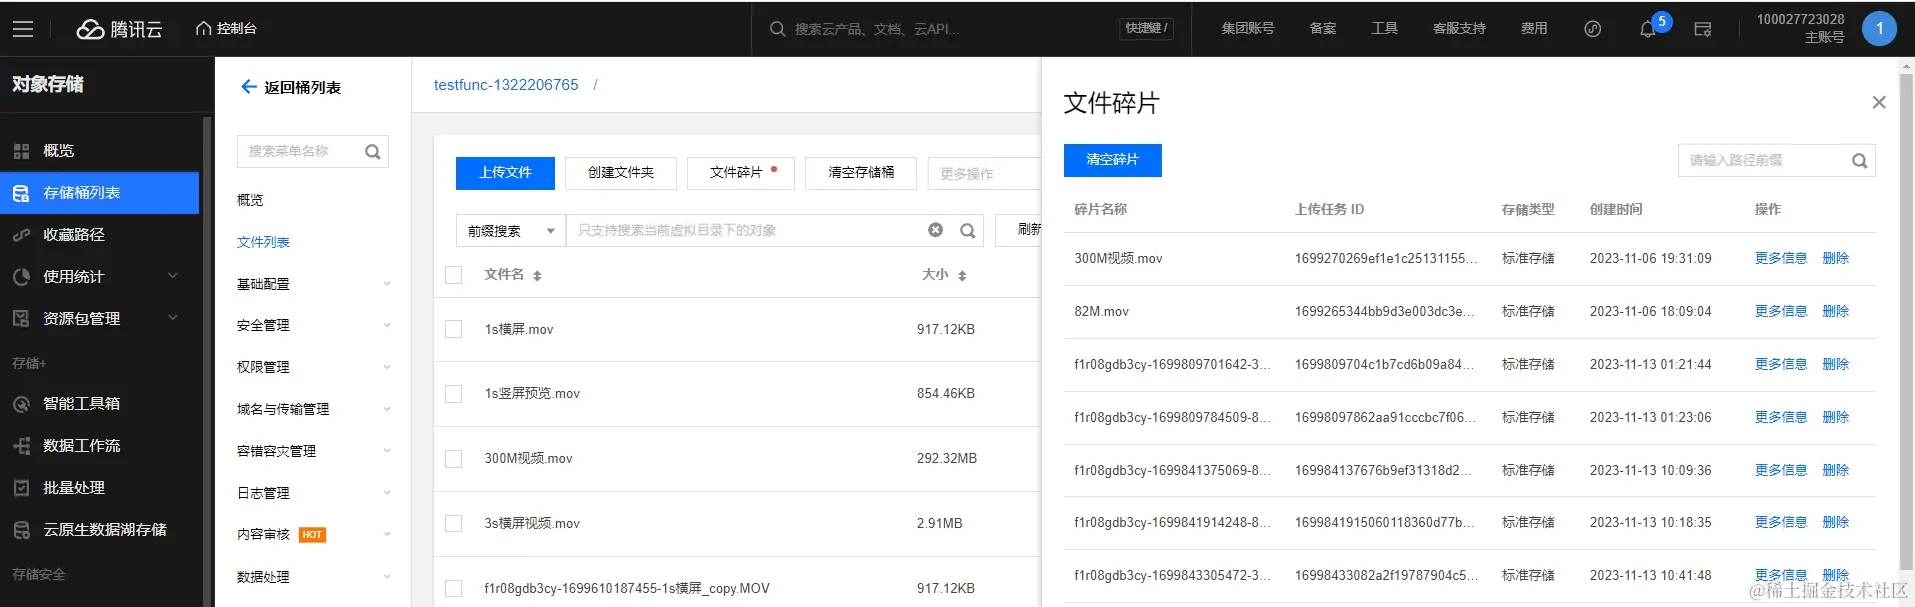Click the create folder button
This screenshot has width=1915, height=607.
tap(621, 173)
